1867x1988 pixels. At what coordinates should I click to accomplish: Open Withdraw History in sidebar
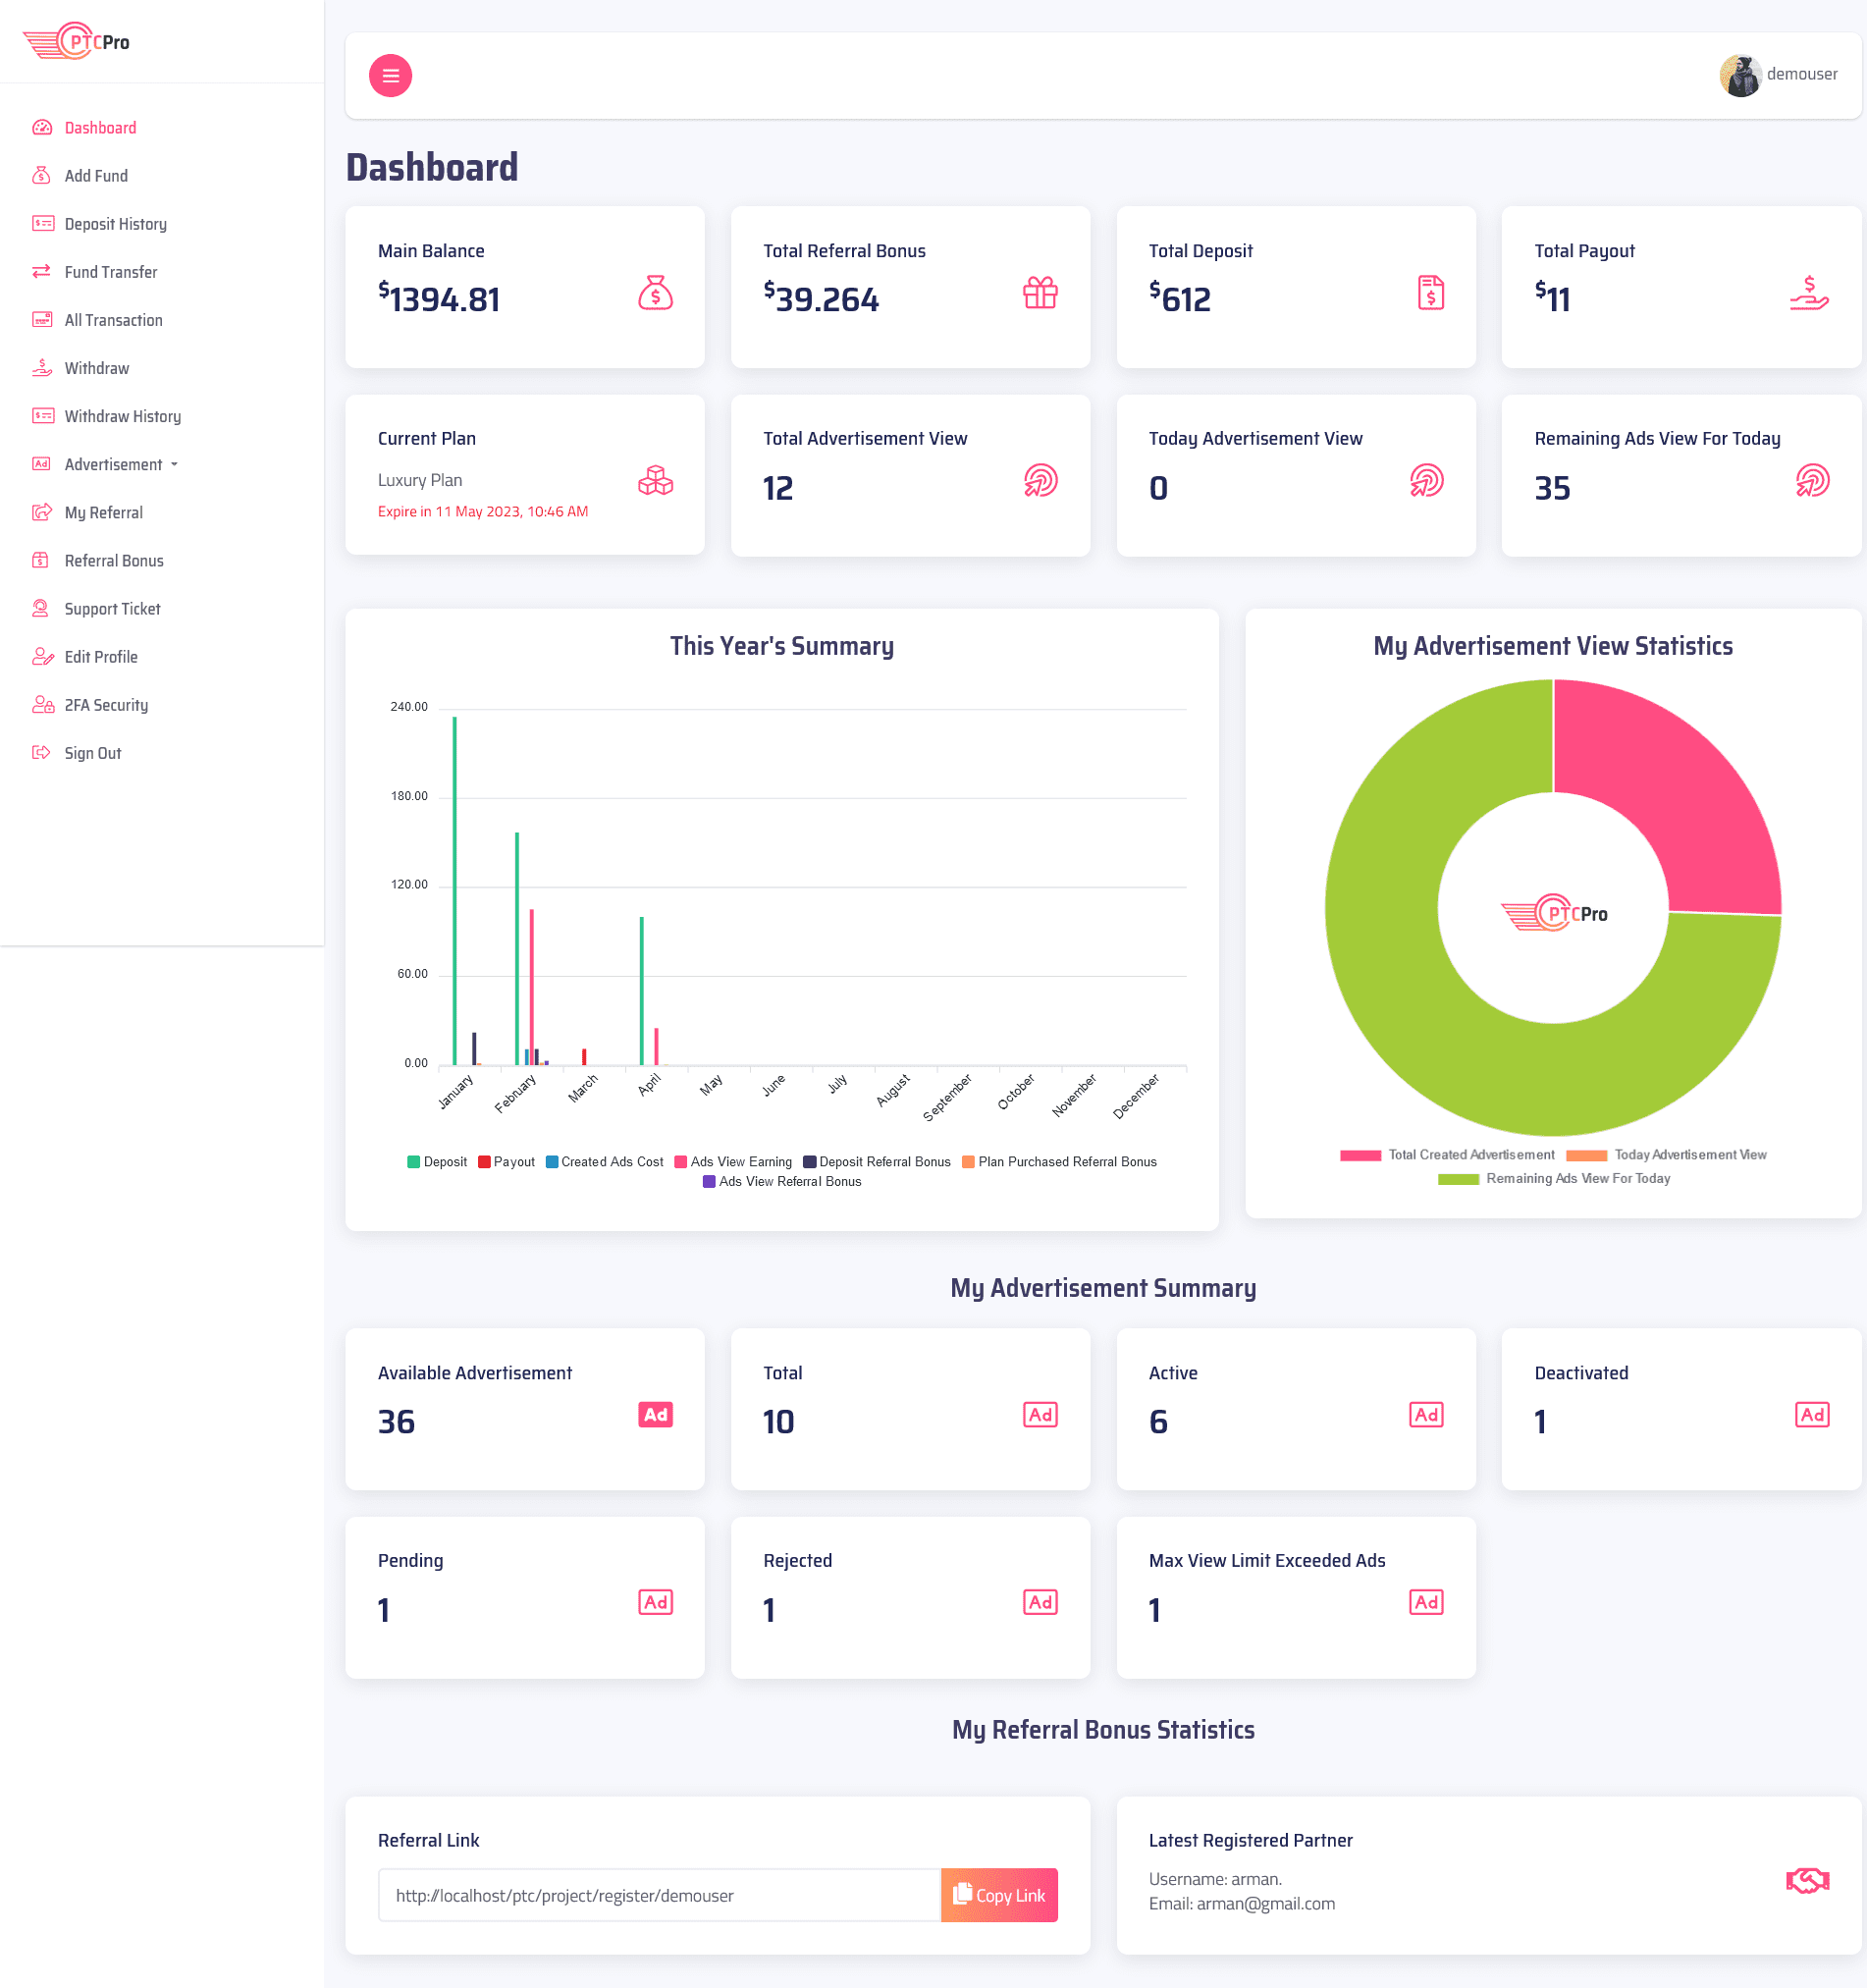122,417
